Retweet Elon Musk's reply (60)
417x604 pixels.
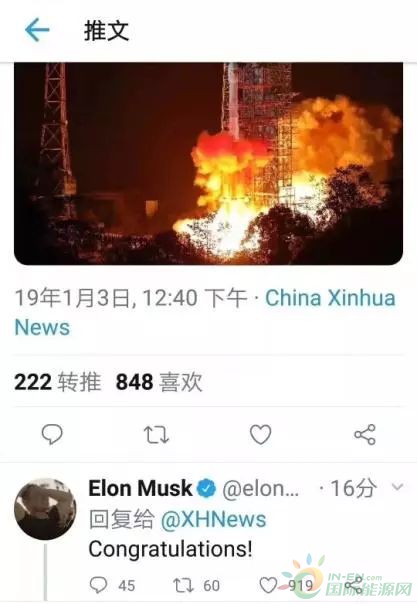(197, 585)
